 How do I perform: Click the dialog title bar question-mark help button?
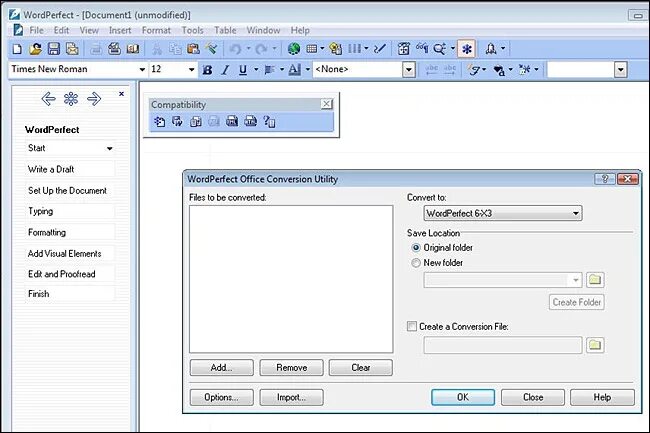click(x=605, y=179)
